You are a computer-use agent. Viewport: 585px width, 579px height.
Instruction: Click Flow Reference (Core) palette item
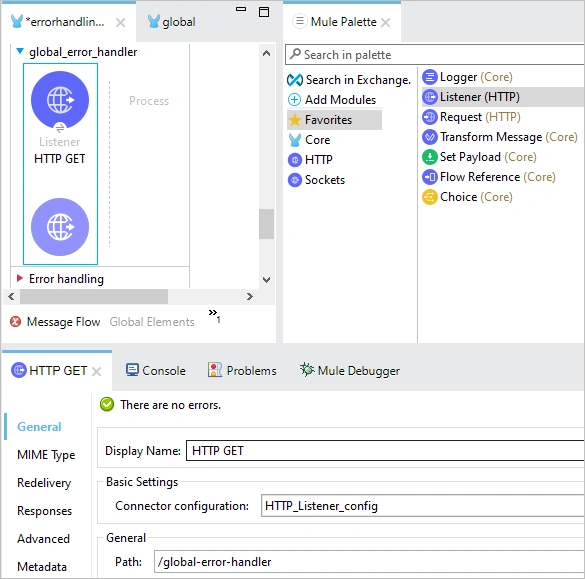click(489, 177)
